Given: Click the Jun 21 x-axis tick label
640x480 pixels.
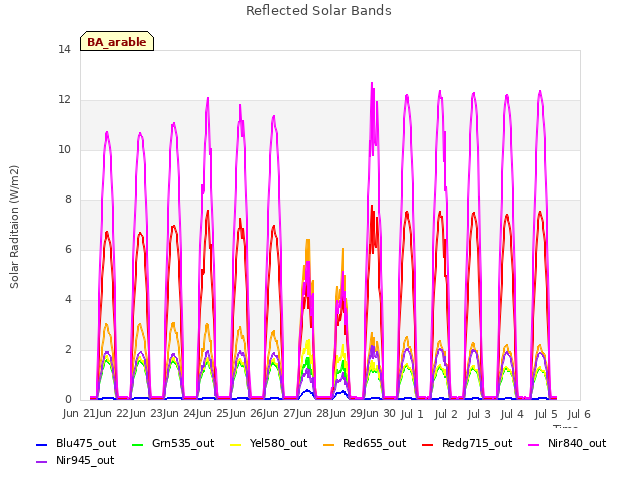Looking at the screenshot, I should 79,413.
